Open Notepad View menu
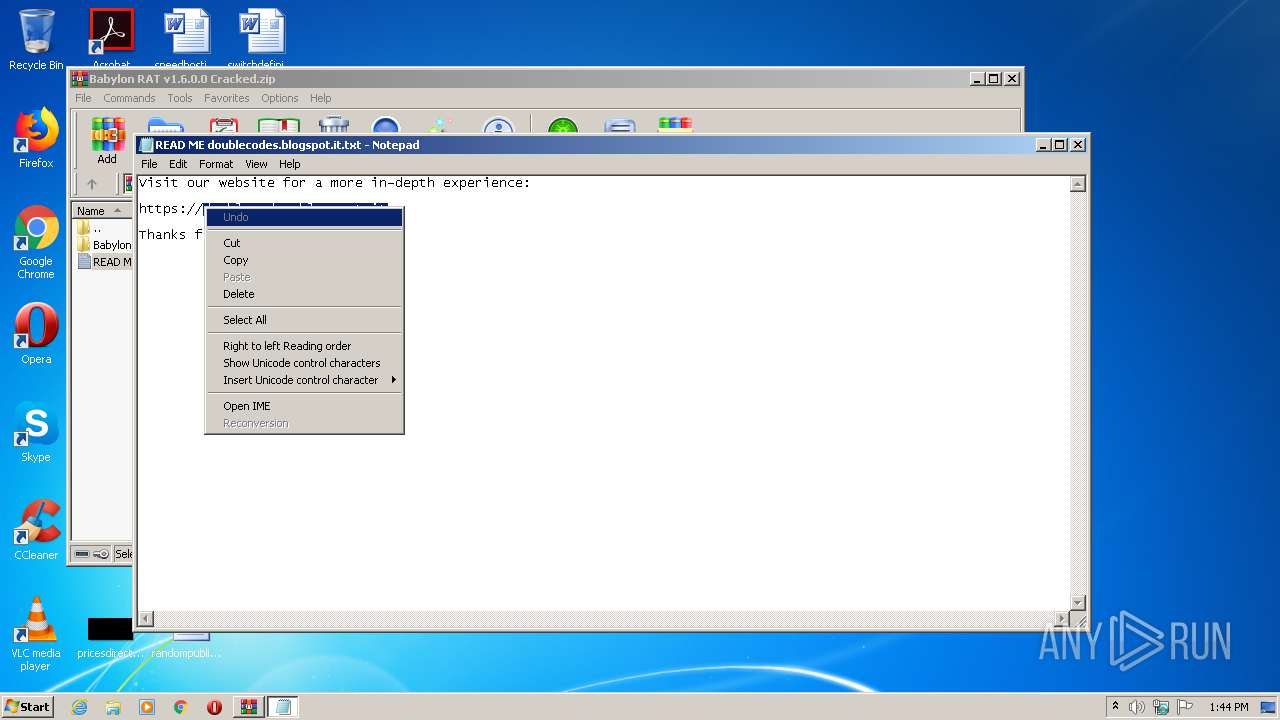This screenshot has width=1280, height=720. pos(256,164)
